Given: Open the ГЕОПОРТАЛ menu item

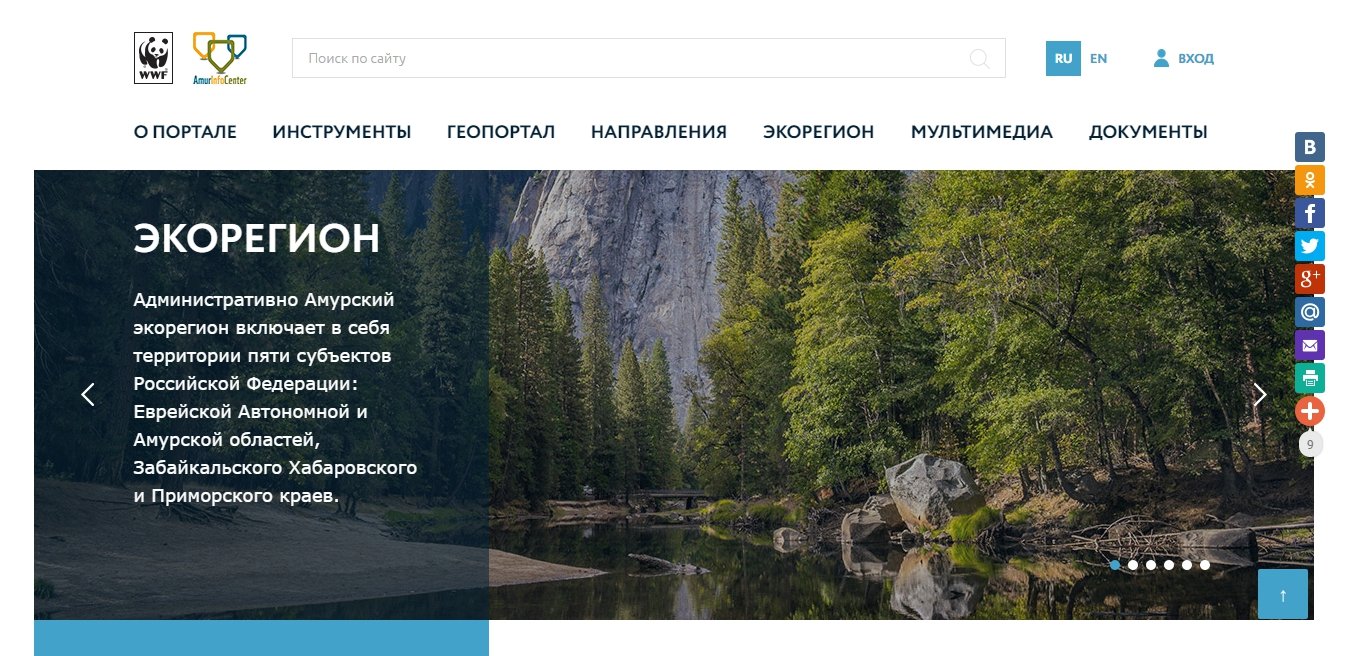Looking at the screenshot, I should click(501, 132).
